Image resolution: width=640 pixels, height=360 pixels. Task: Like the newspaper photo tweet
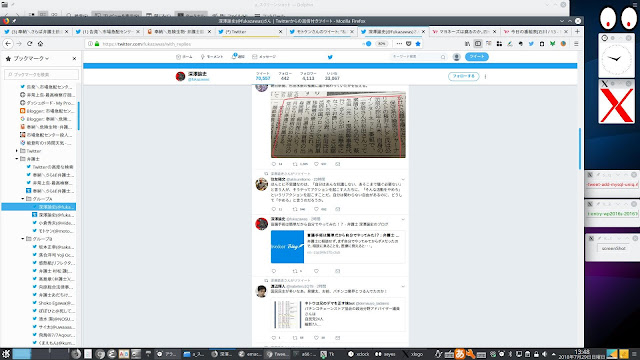pos(316,164)
